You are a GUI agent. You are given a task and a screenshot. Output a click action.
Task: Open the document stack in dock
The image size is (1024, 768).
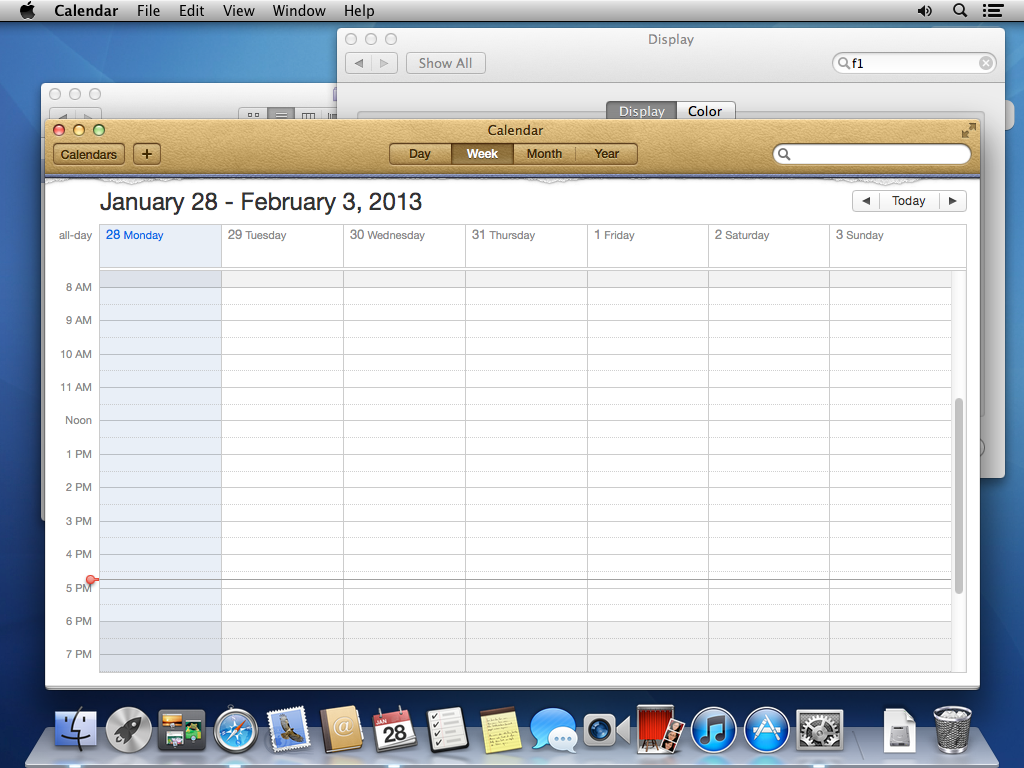[x=899, y=730]
